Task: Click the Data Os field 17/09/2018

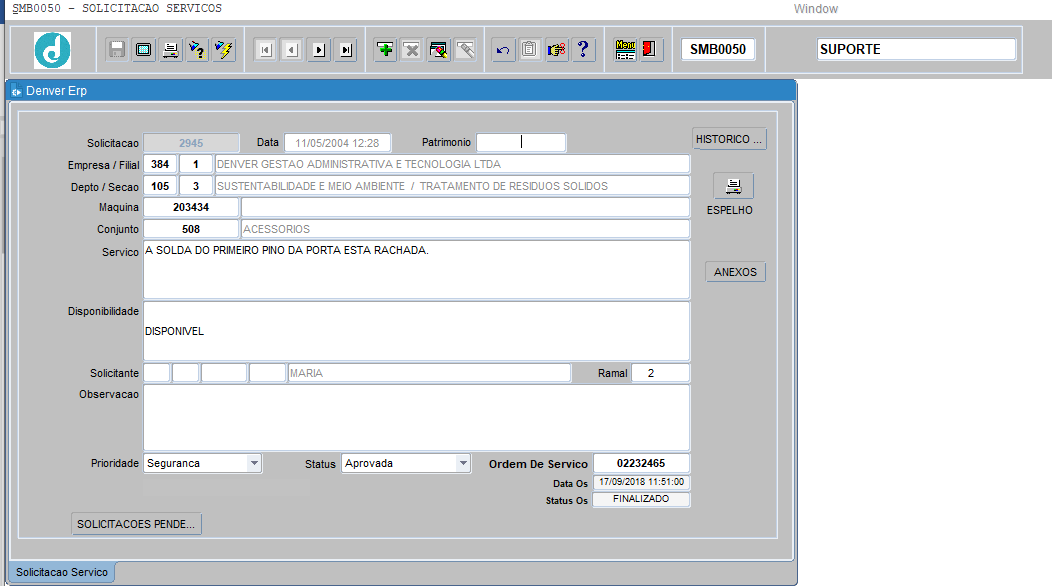Action: coord(641,482)
